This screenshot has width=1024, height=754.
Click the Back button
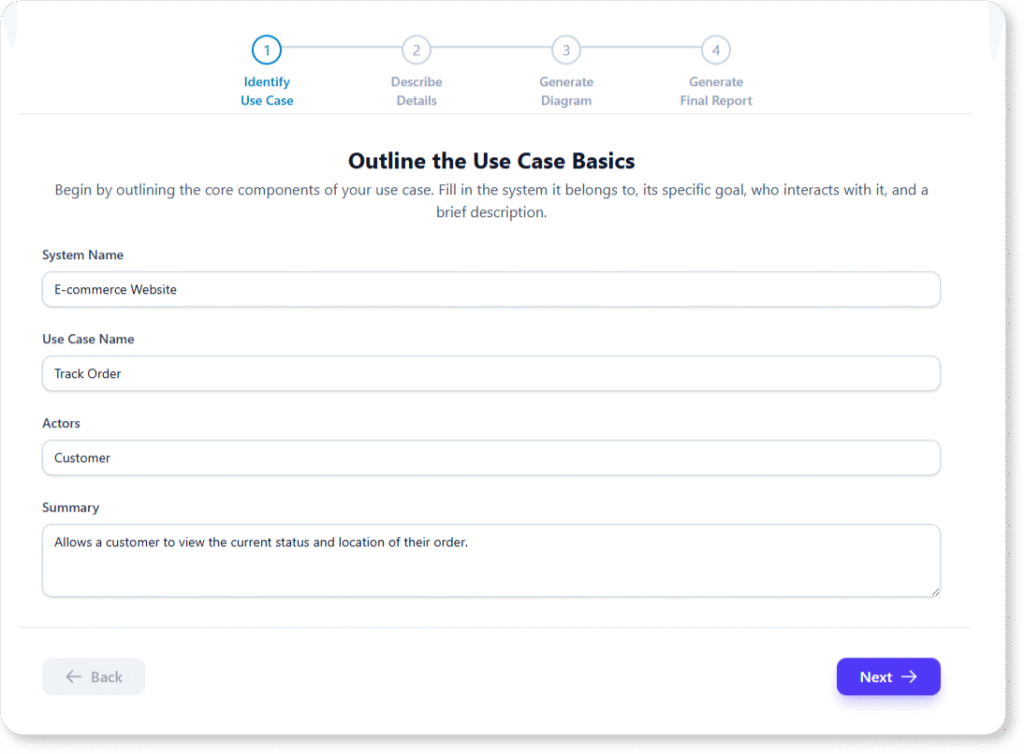coord(93,676)
